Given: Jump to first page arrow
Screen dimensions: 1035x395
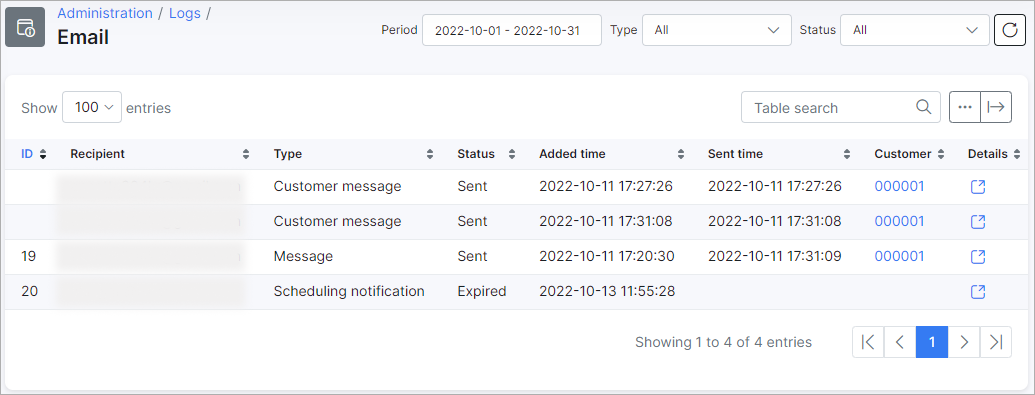Looking at the screenshot, I should click(868, 341).
